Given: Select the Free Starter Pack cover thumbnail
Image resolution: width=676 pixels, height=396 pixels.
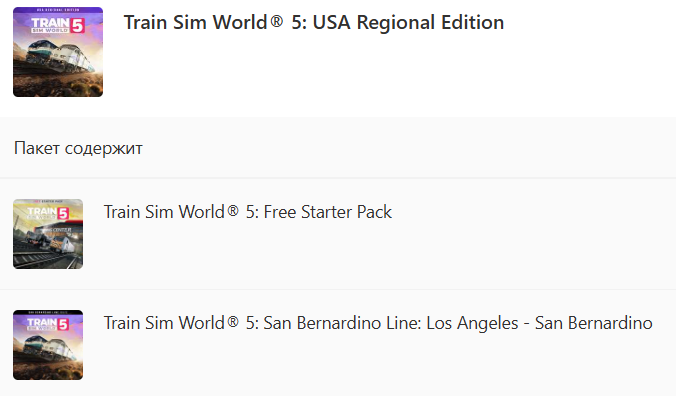Looking at the screenshot, I should 48,234.
